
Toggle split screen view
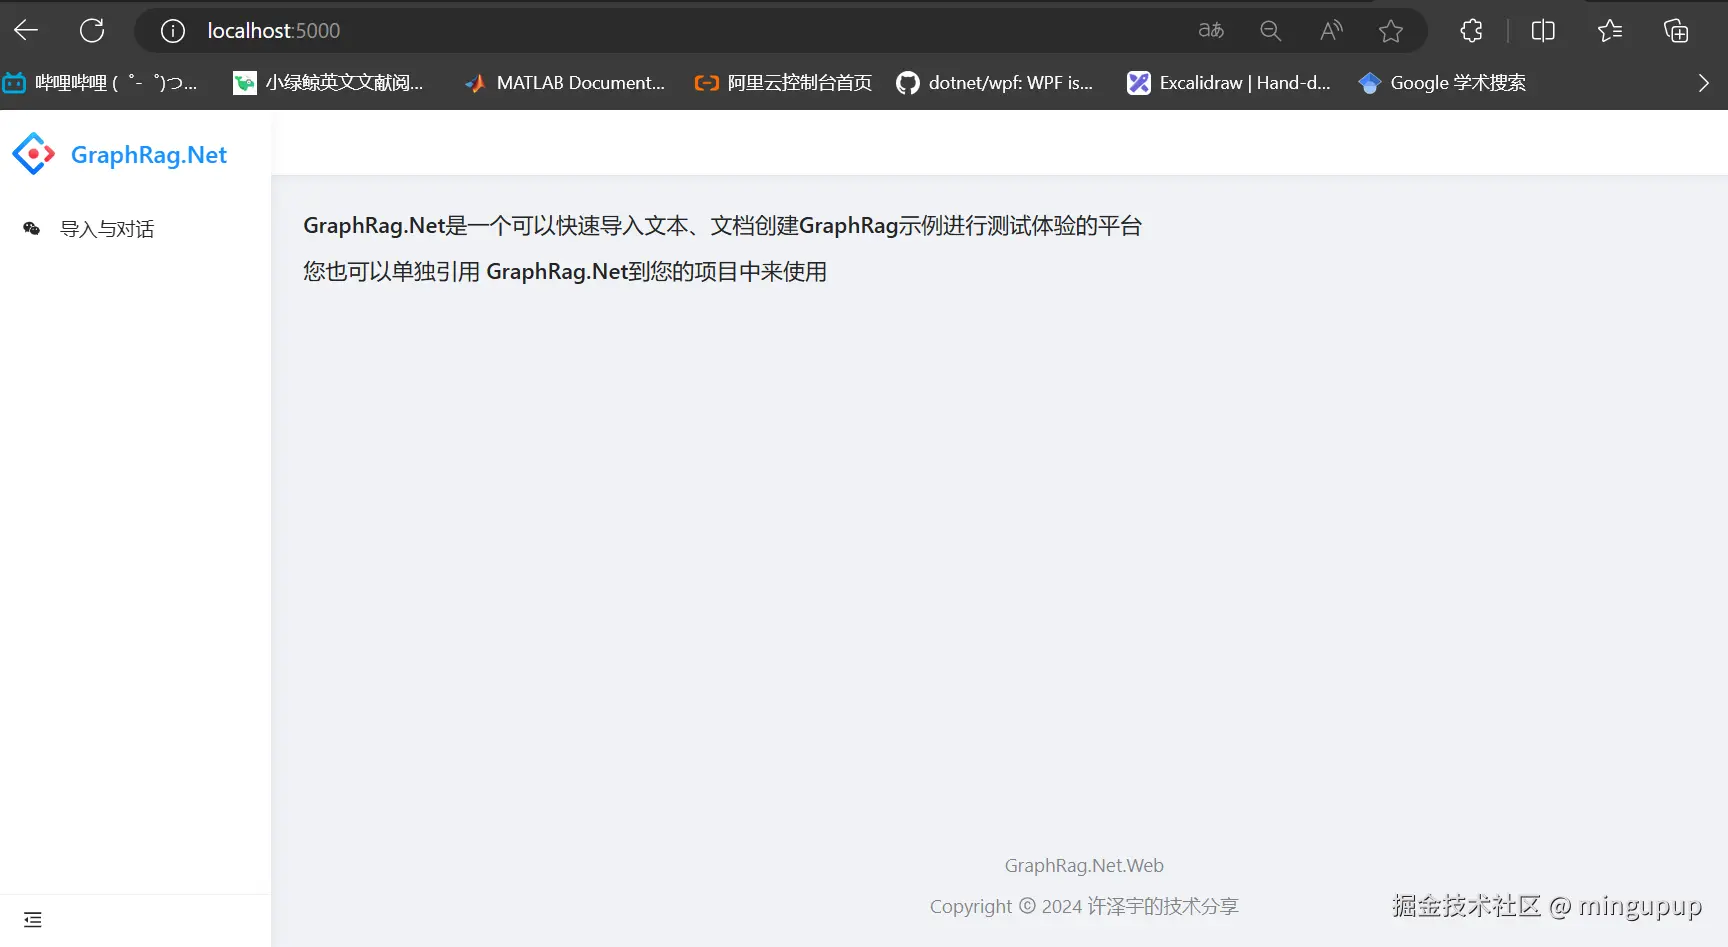tap(1543, 31)
